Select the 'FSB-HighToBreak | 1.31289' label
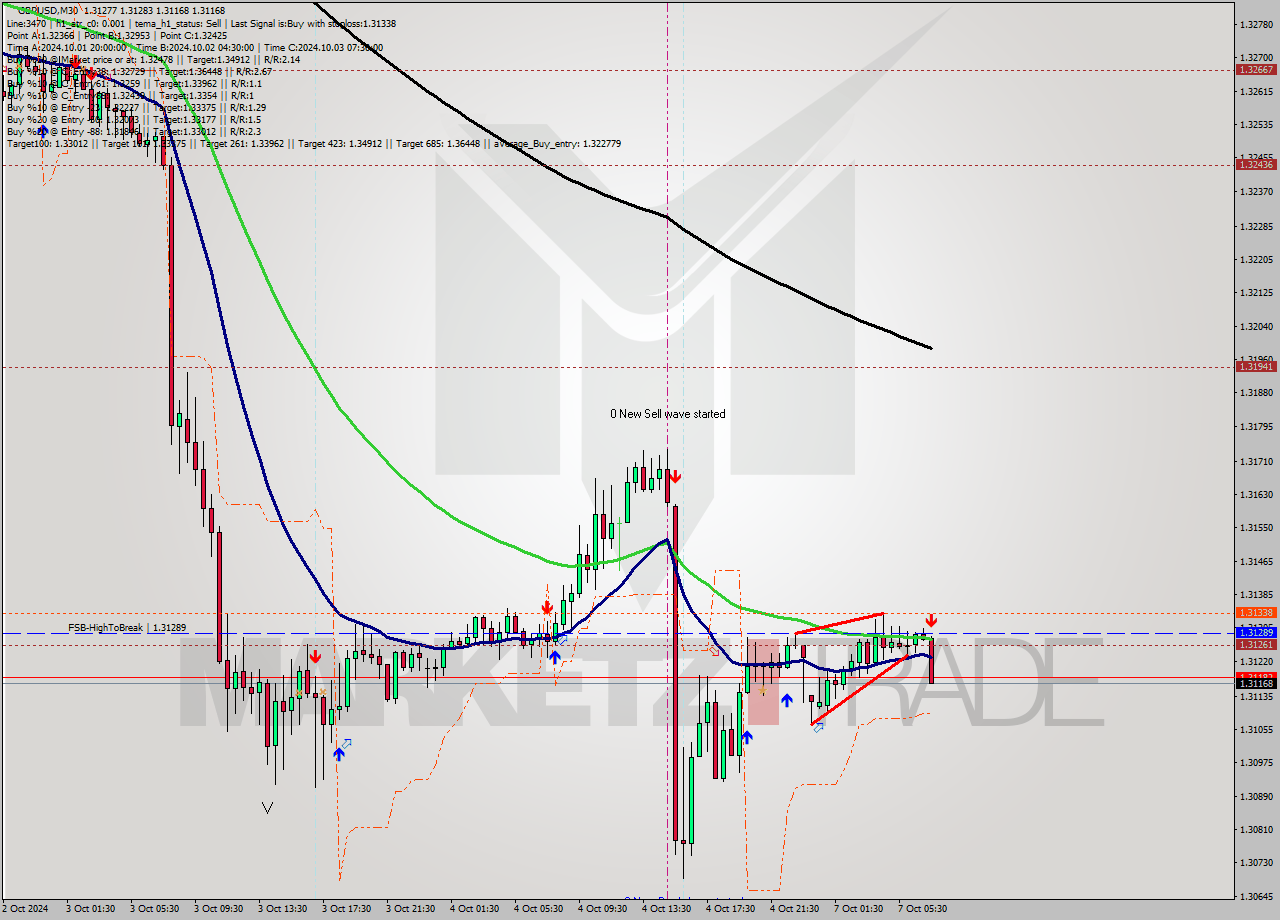This screenshot has height=920, width=1280. click(x=127, y=628)
